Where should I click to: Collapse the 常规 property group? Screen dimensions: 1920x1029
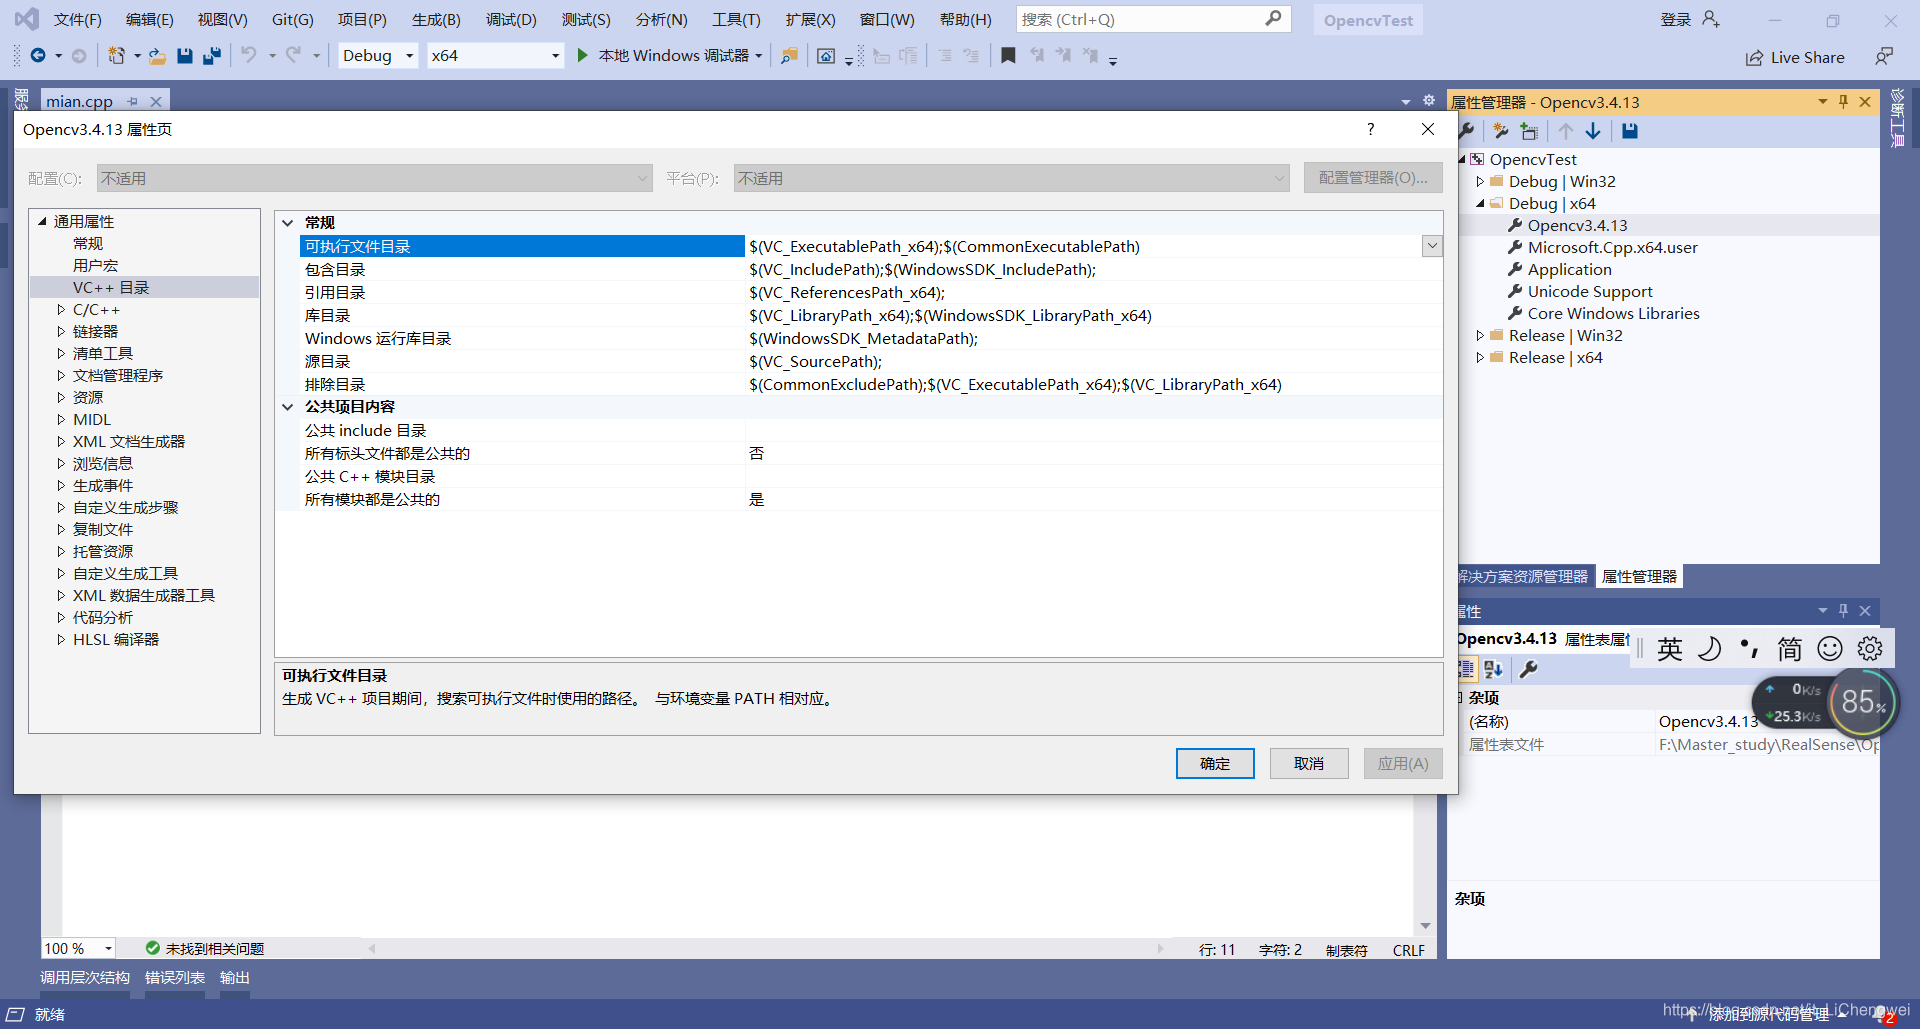(x=288, y=222)
